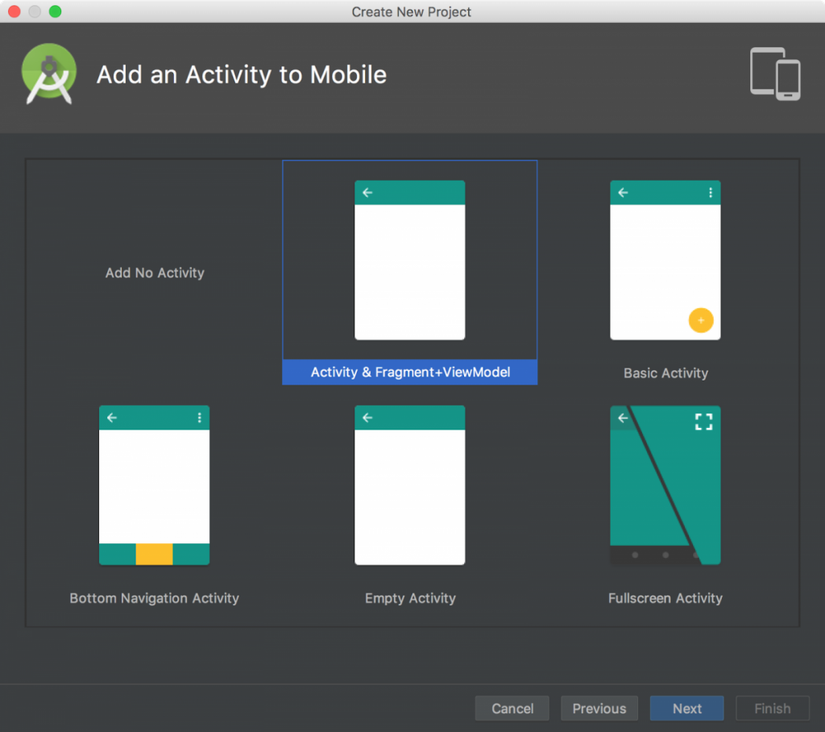Click the back arrow in Basic Activity preview
The width and height of the screenshot is (825, 732).
[x=623, y=193]
